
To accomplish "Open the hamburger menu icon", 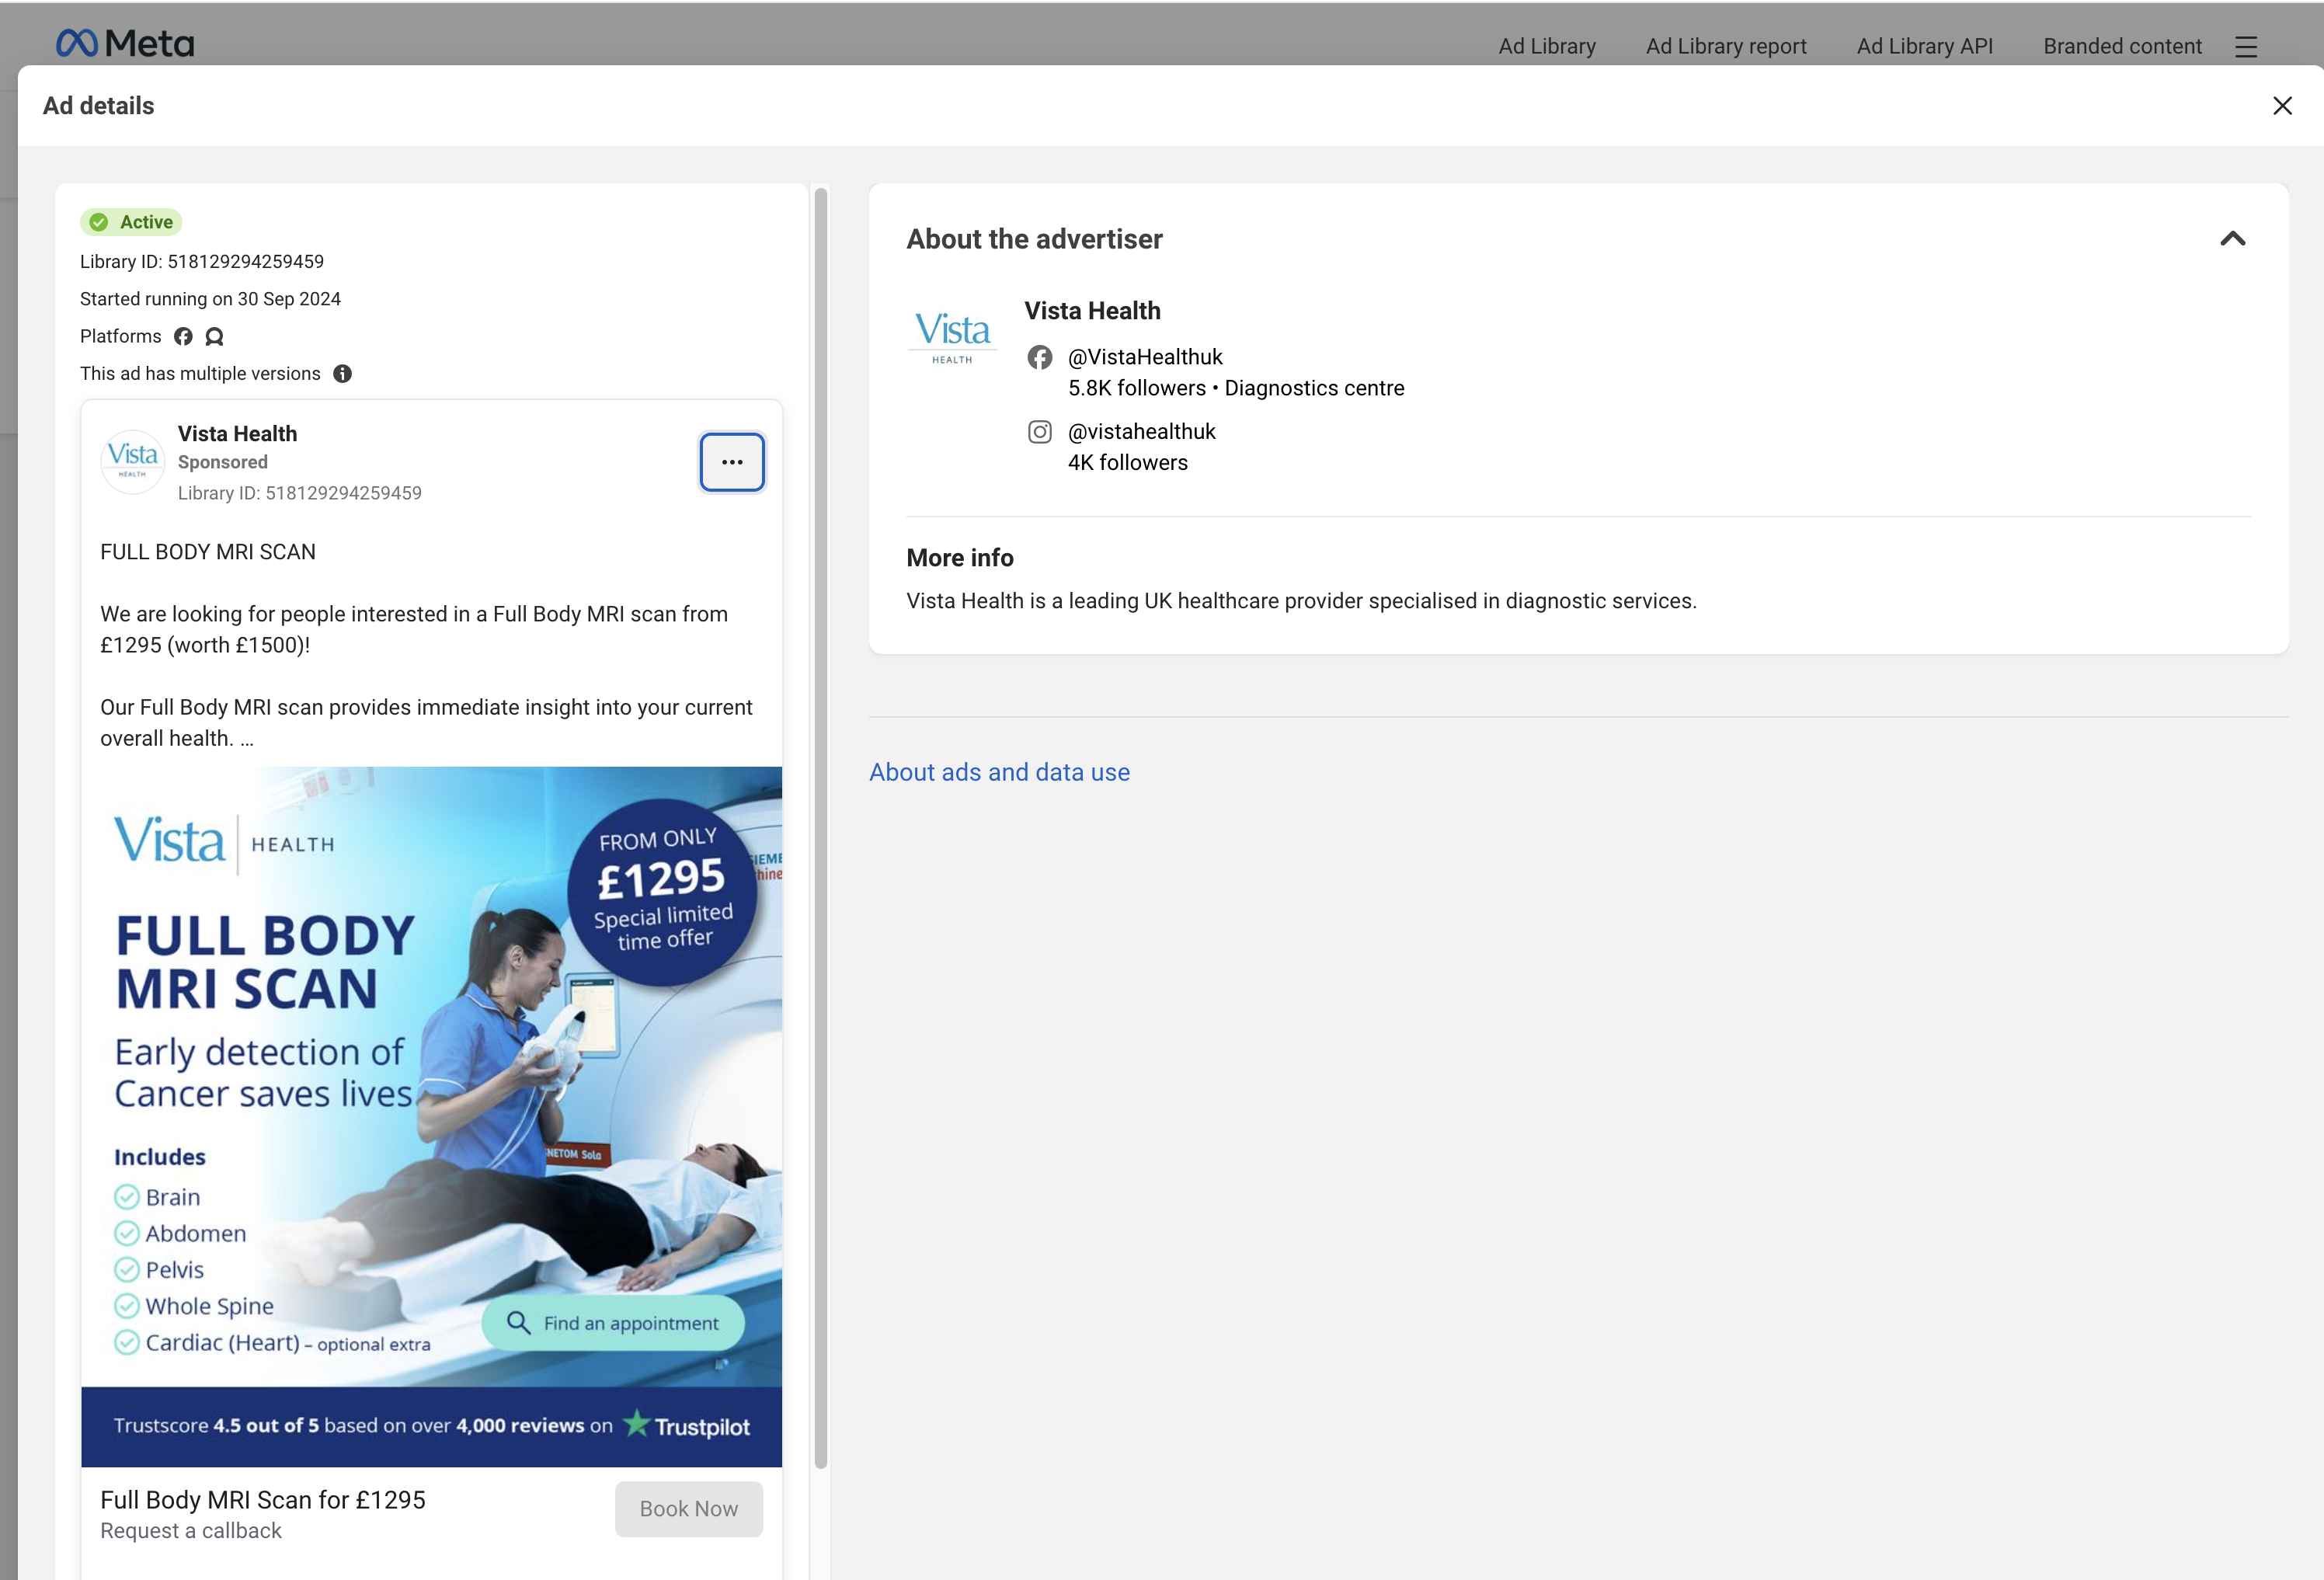I will [x=2245, y=47].
